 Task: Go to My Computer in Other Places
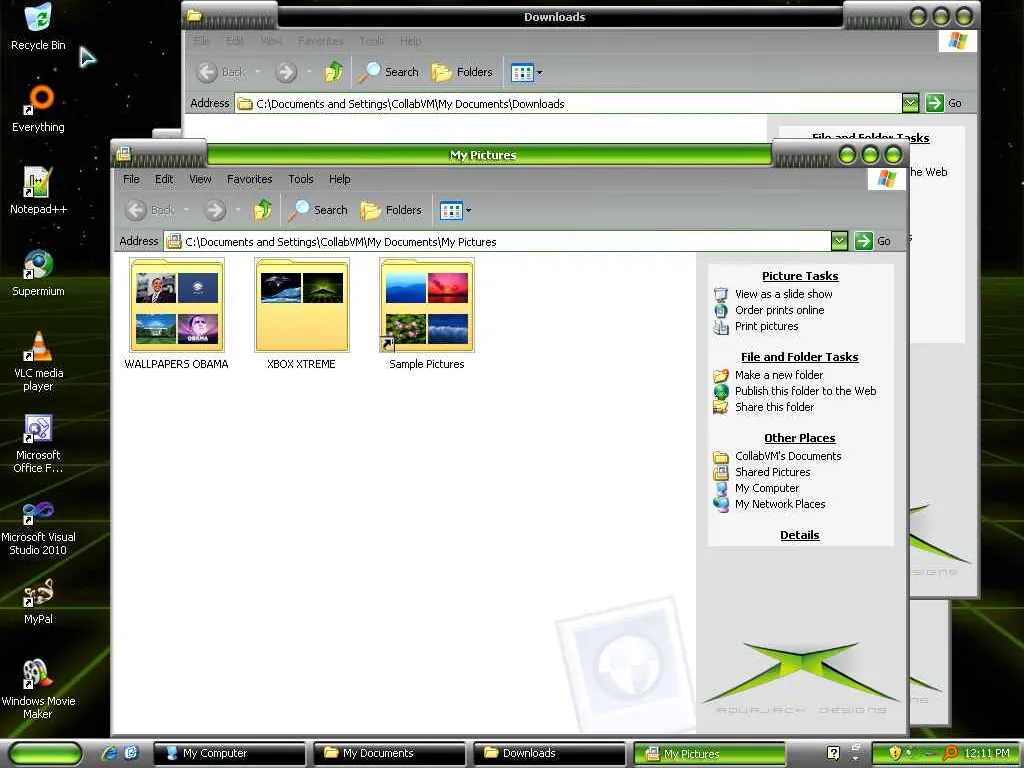point(767,488)
